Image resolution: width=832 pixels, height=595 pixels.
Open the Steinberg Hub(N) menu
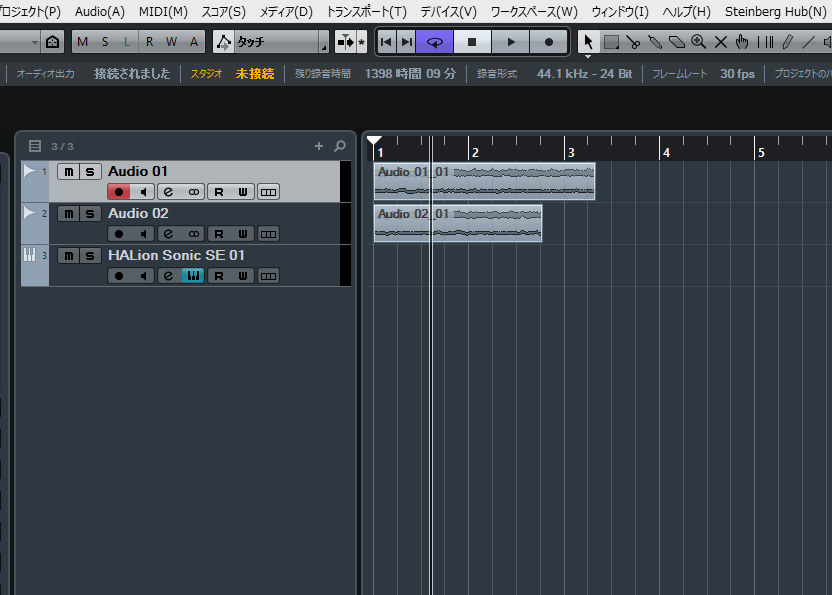pyautogui.click(x=775, y=11)
